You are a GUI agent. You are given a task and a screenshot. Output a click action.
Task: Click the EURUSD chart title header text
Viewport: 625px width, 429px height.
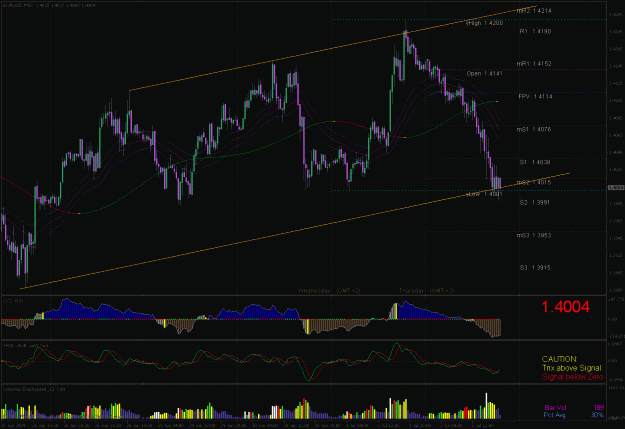pyautogui.click(x=49, y=5)
